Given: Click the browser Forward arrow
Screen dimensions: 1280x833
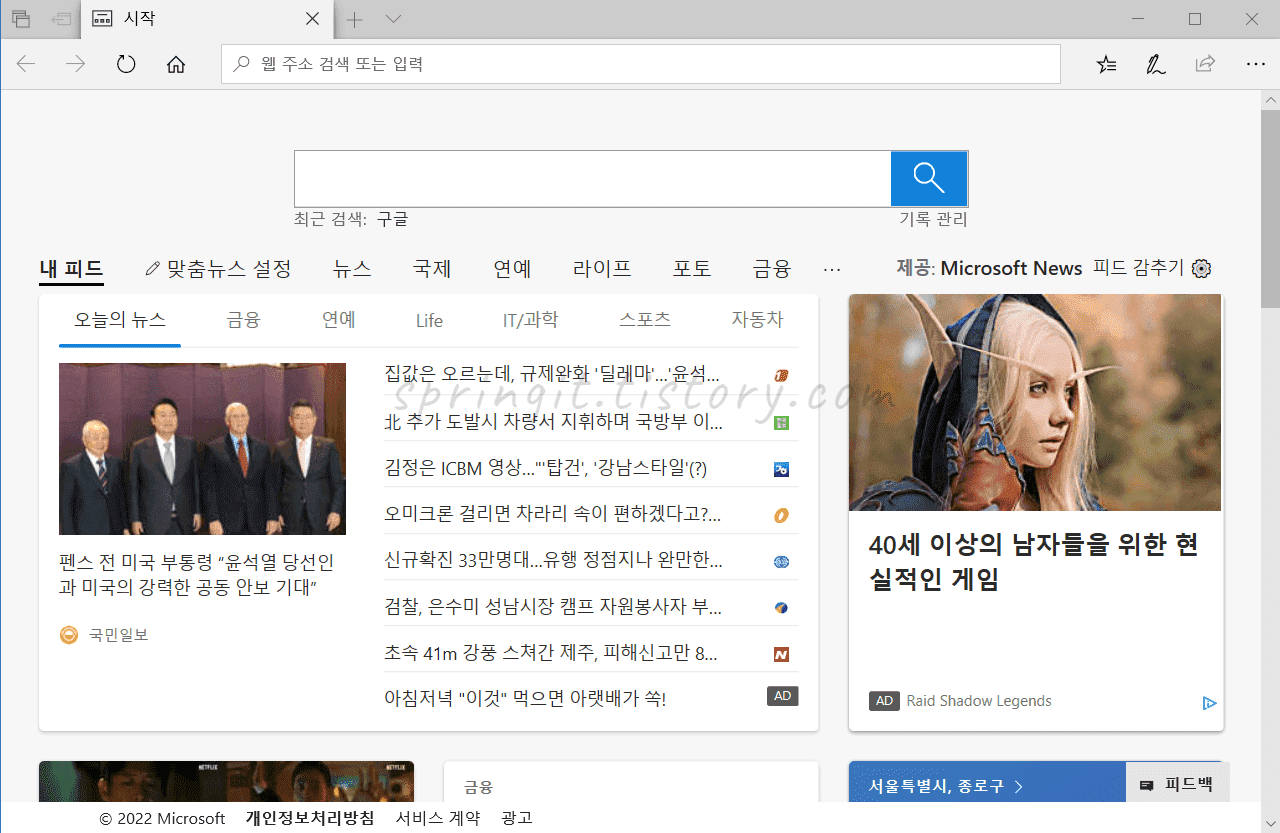Looking at the screenshot, I should pyautogui.click(x=76, y=64).
